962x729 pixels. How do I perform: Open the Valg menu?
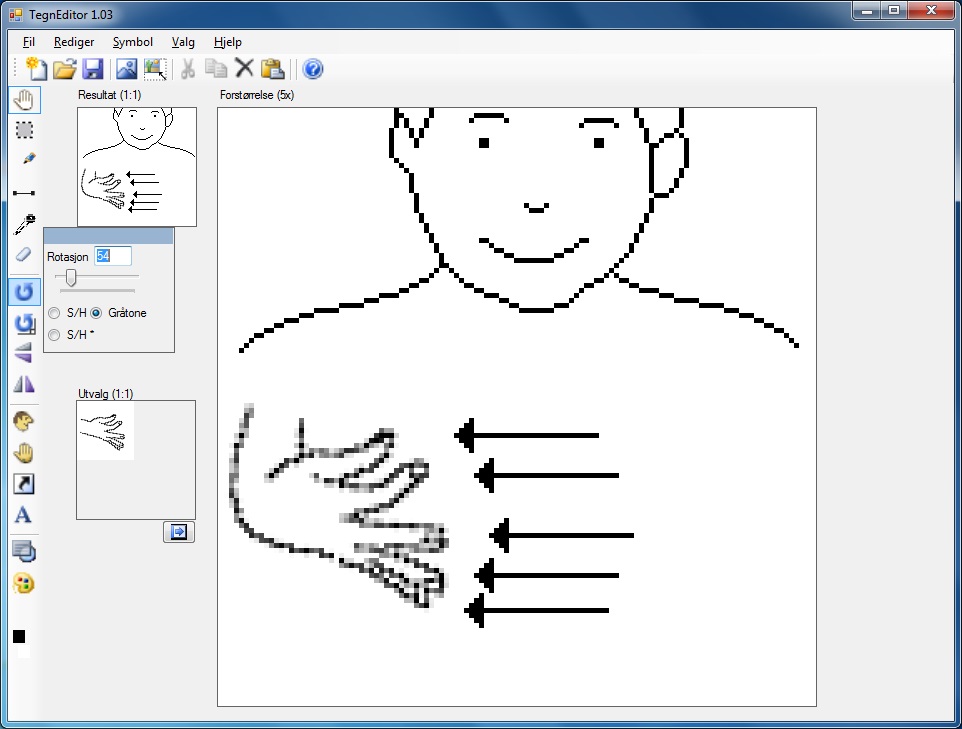pos(183,42)
